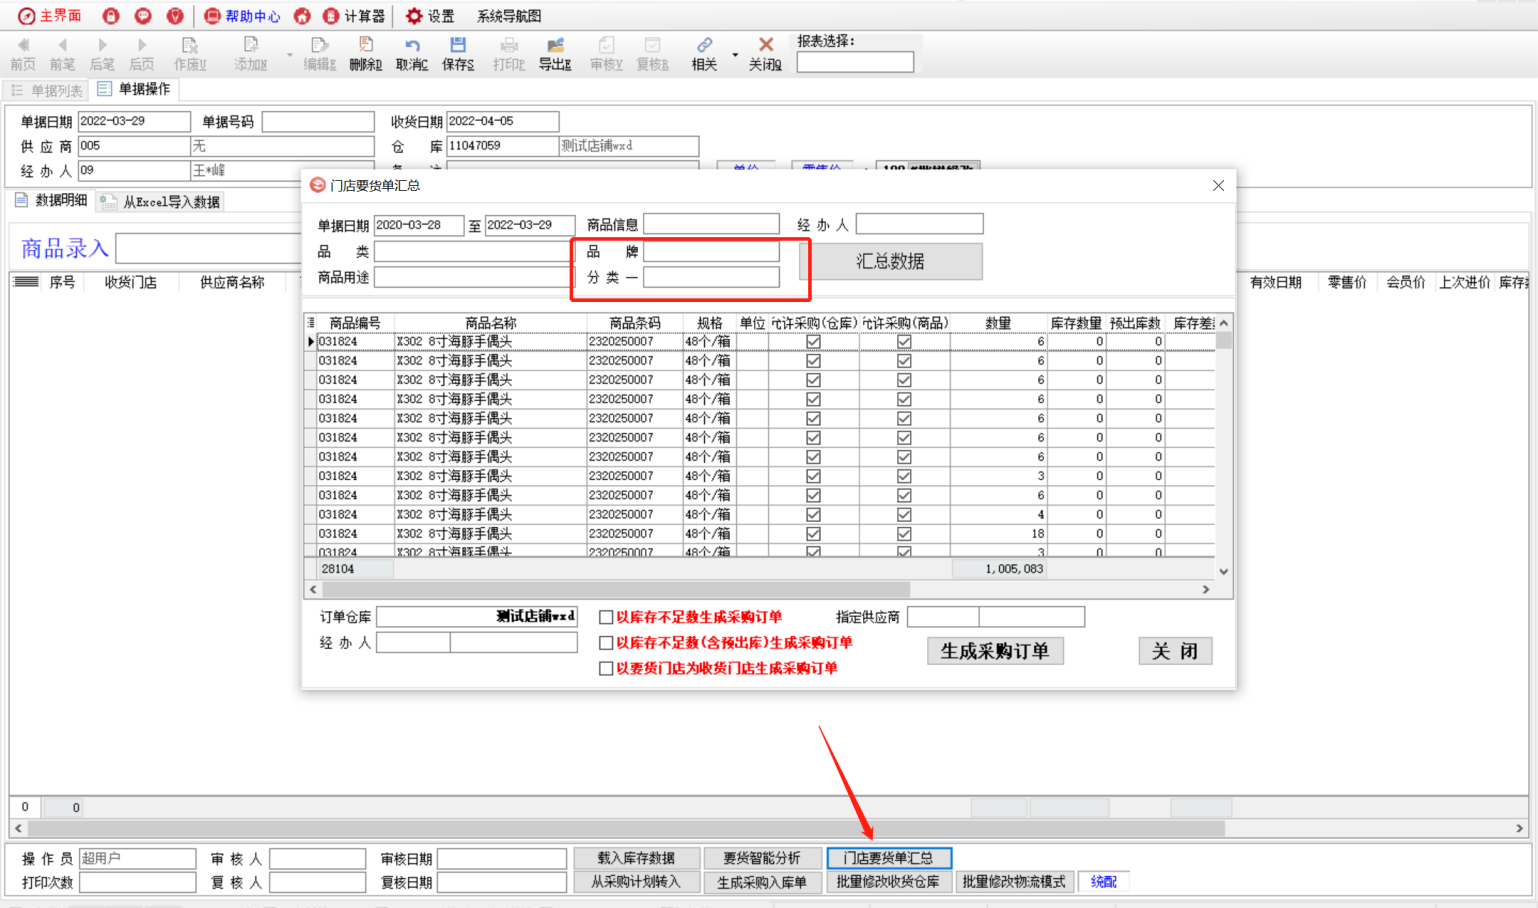
Task: Open 系统导航图 menu
Action: point(509,16)
